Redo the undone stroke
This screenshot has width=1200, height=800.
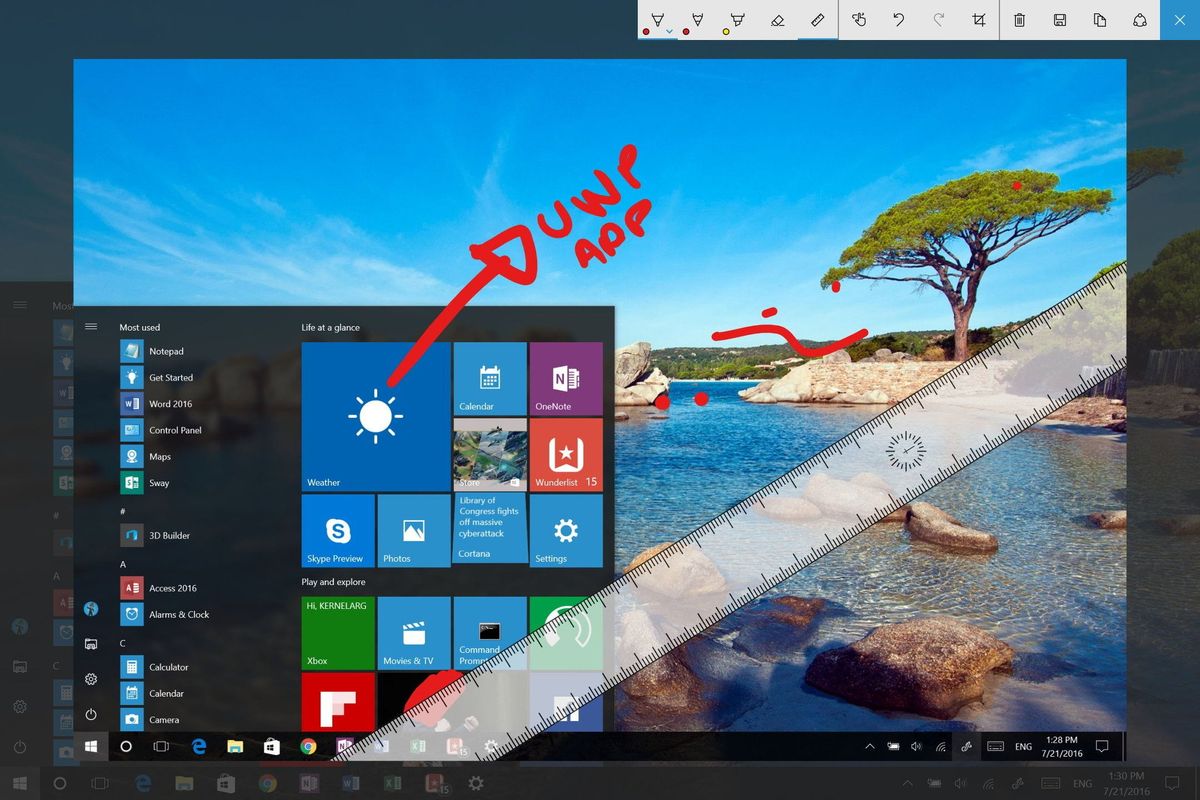click(x=940, y=18)
